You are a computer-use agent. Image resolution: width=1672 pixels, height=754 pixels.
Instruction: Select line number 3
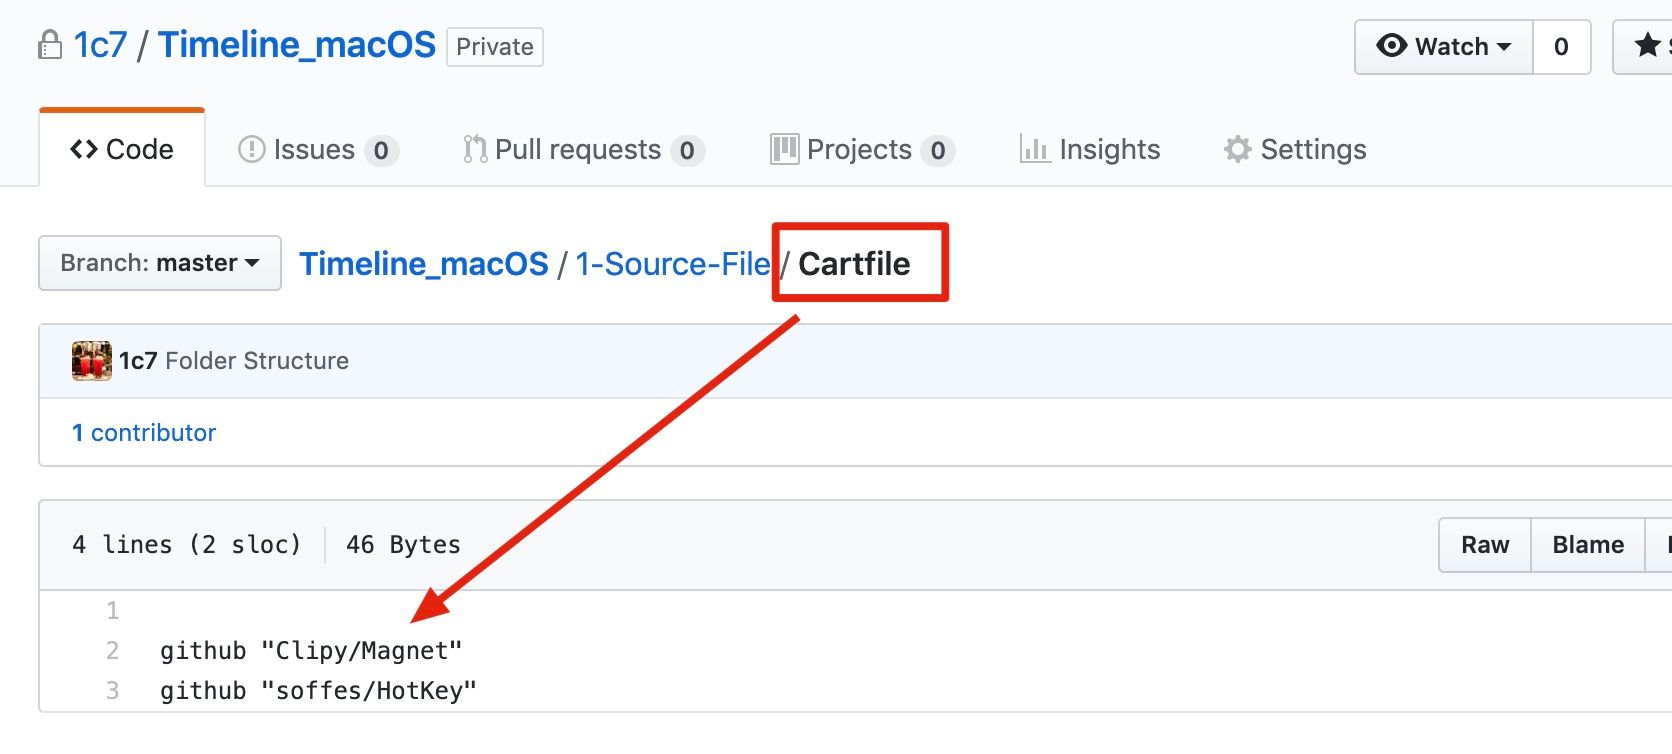tap(113, 691)
